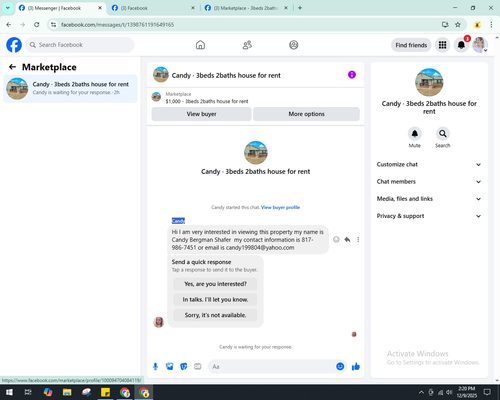
Task: Go to Facebook home via logo
Action: [x=14, y=45]
